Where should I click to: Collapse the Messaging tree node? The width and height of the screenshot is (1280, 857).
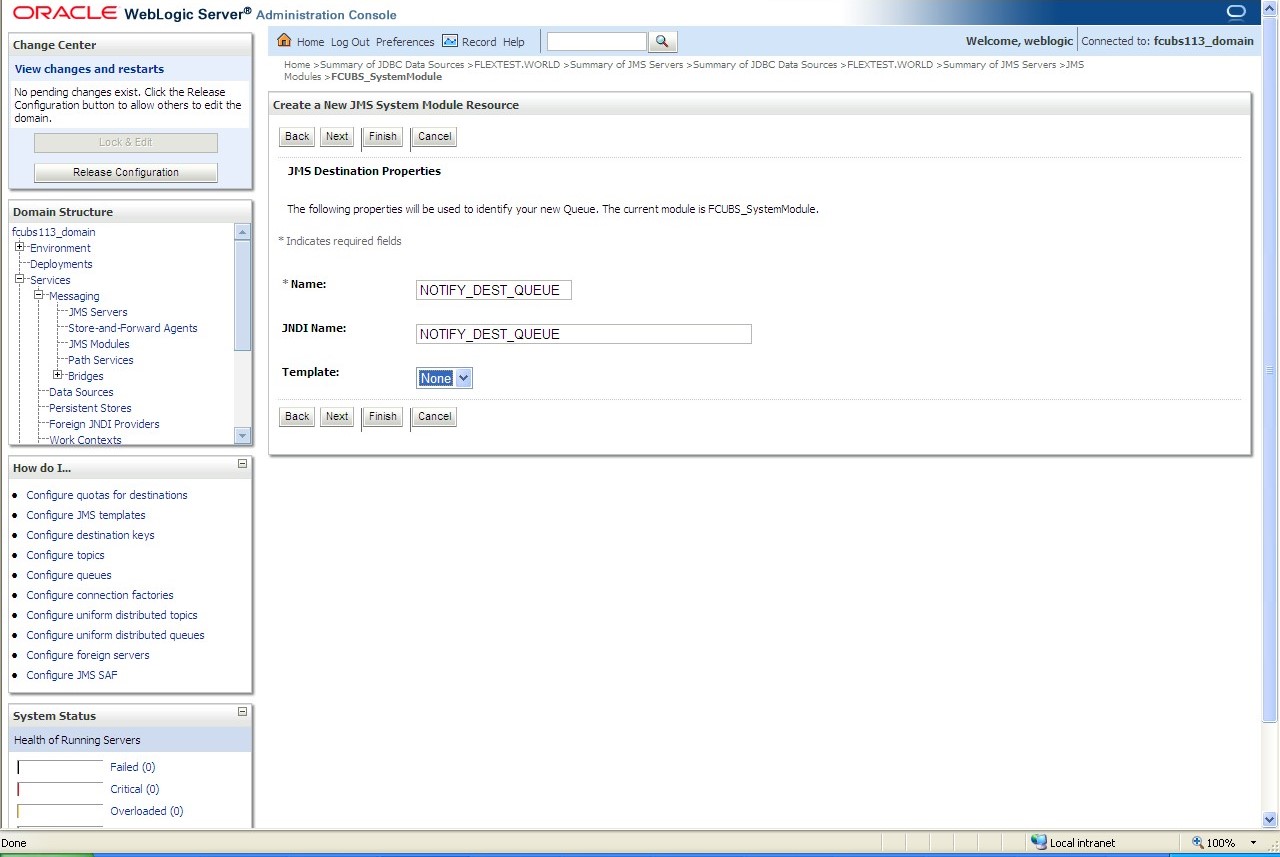[x=39, y=295]
